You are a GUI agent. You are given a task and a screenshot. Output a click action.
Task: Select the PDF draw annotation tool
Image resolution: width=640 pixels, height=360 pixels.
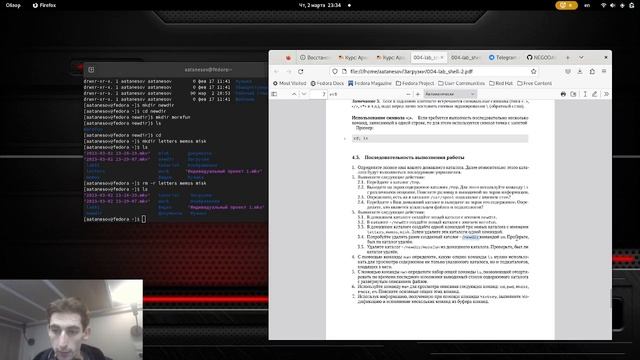[595, 94]
